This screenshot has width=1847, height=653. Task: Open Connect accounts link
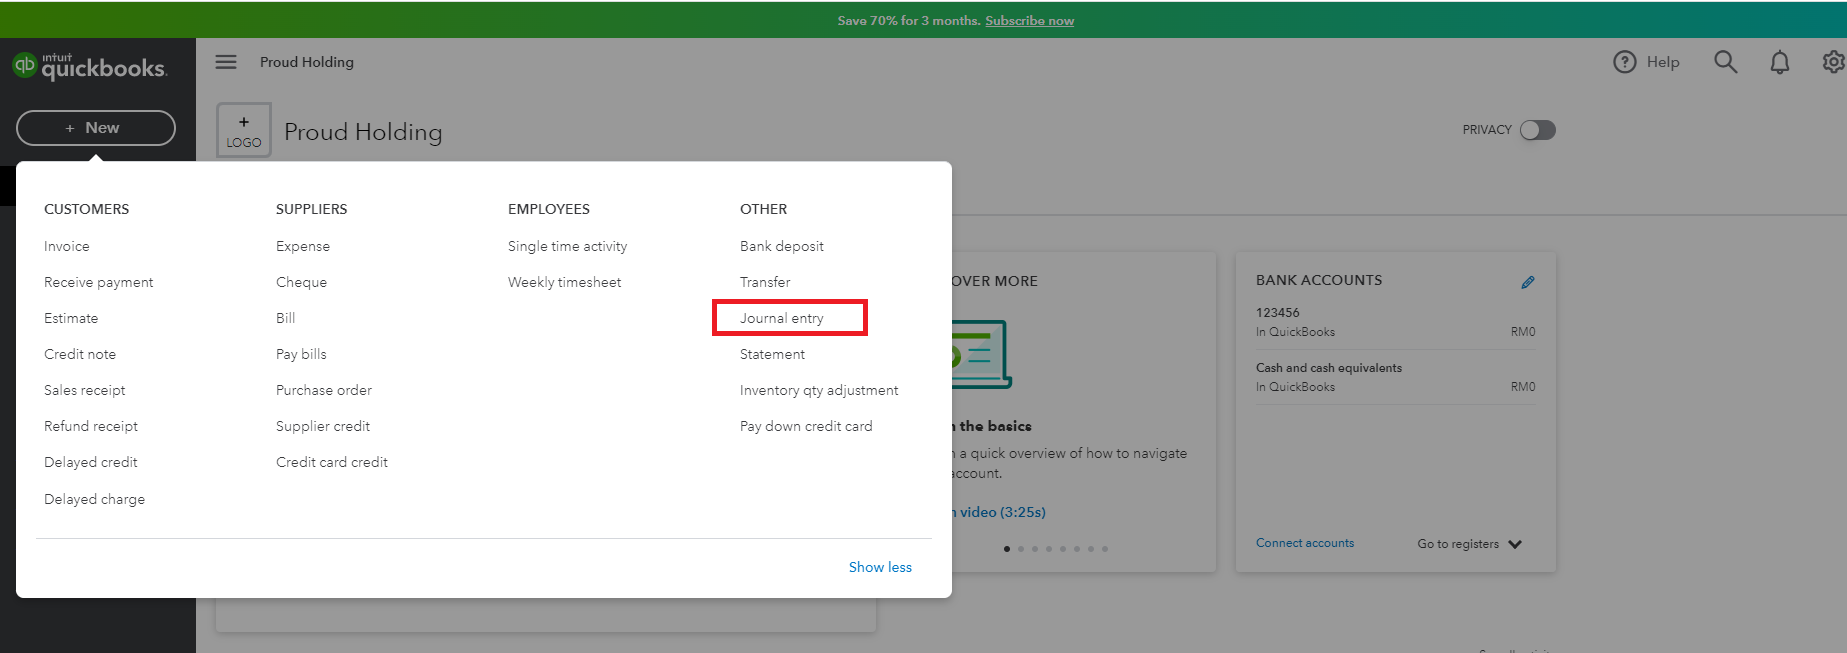point(1305,543)
